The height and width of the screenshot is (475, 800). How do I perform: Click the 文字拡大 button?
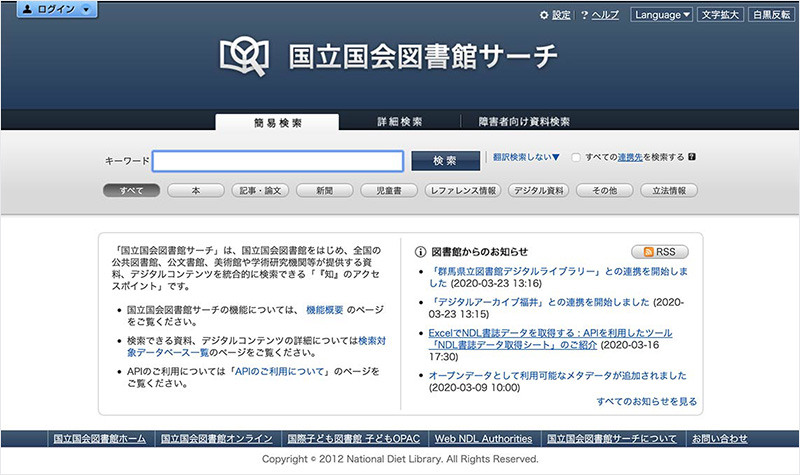720,15
